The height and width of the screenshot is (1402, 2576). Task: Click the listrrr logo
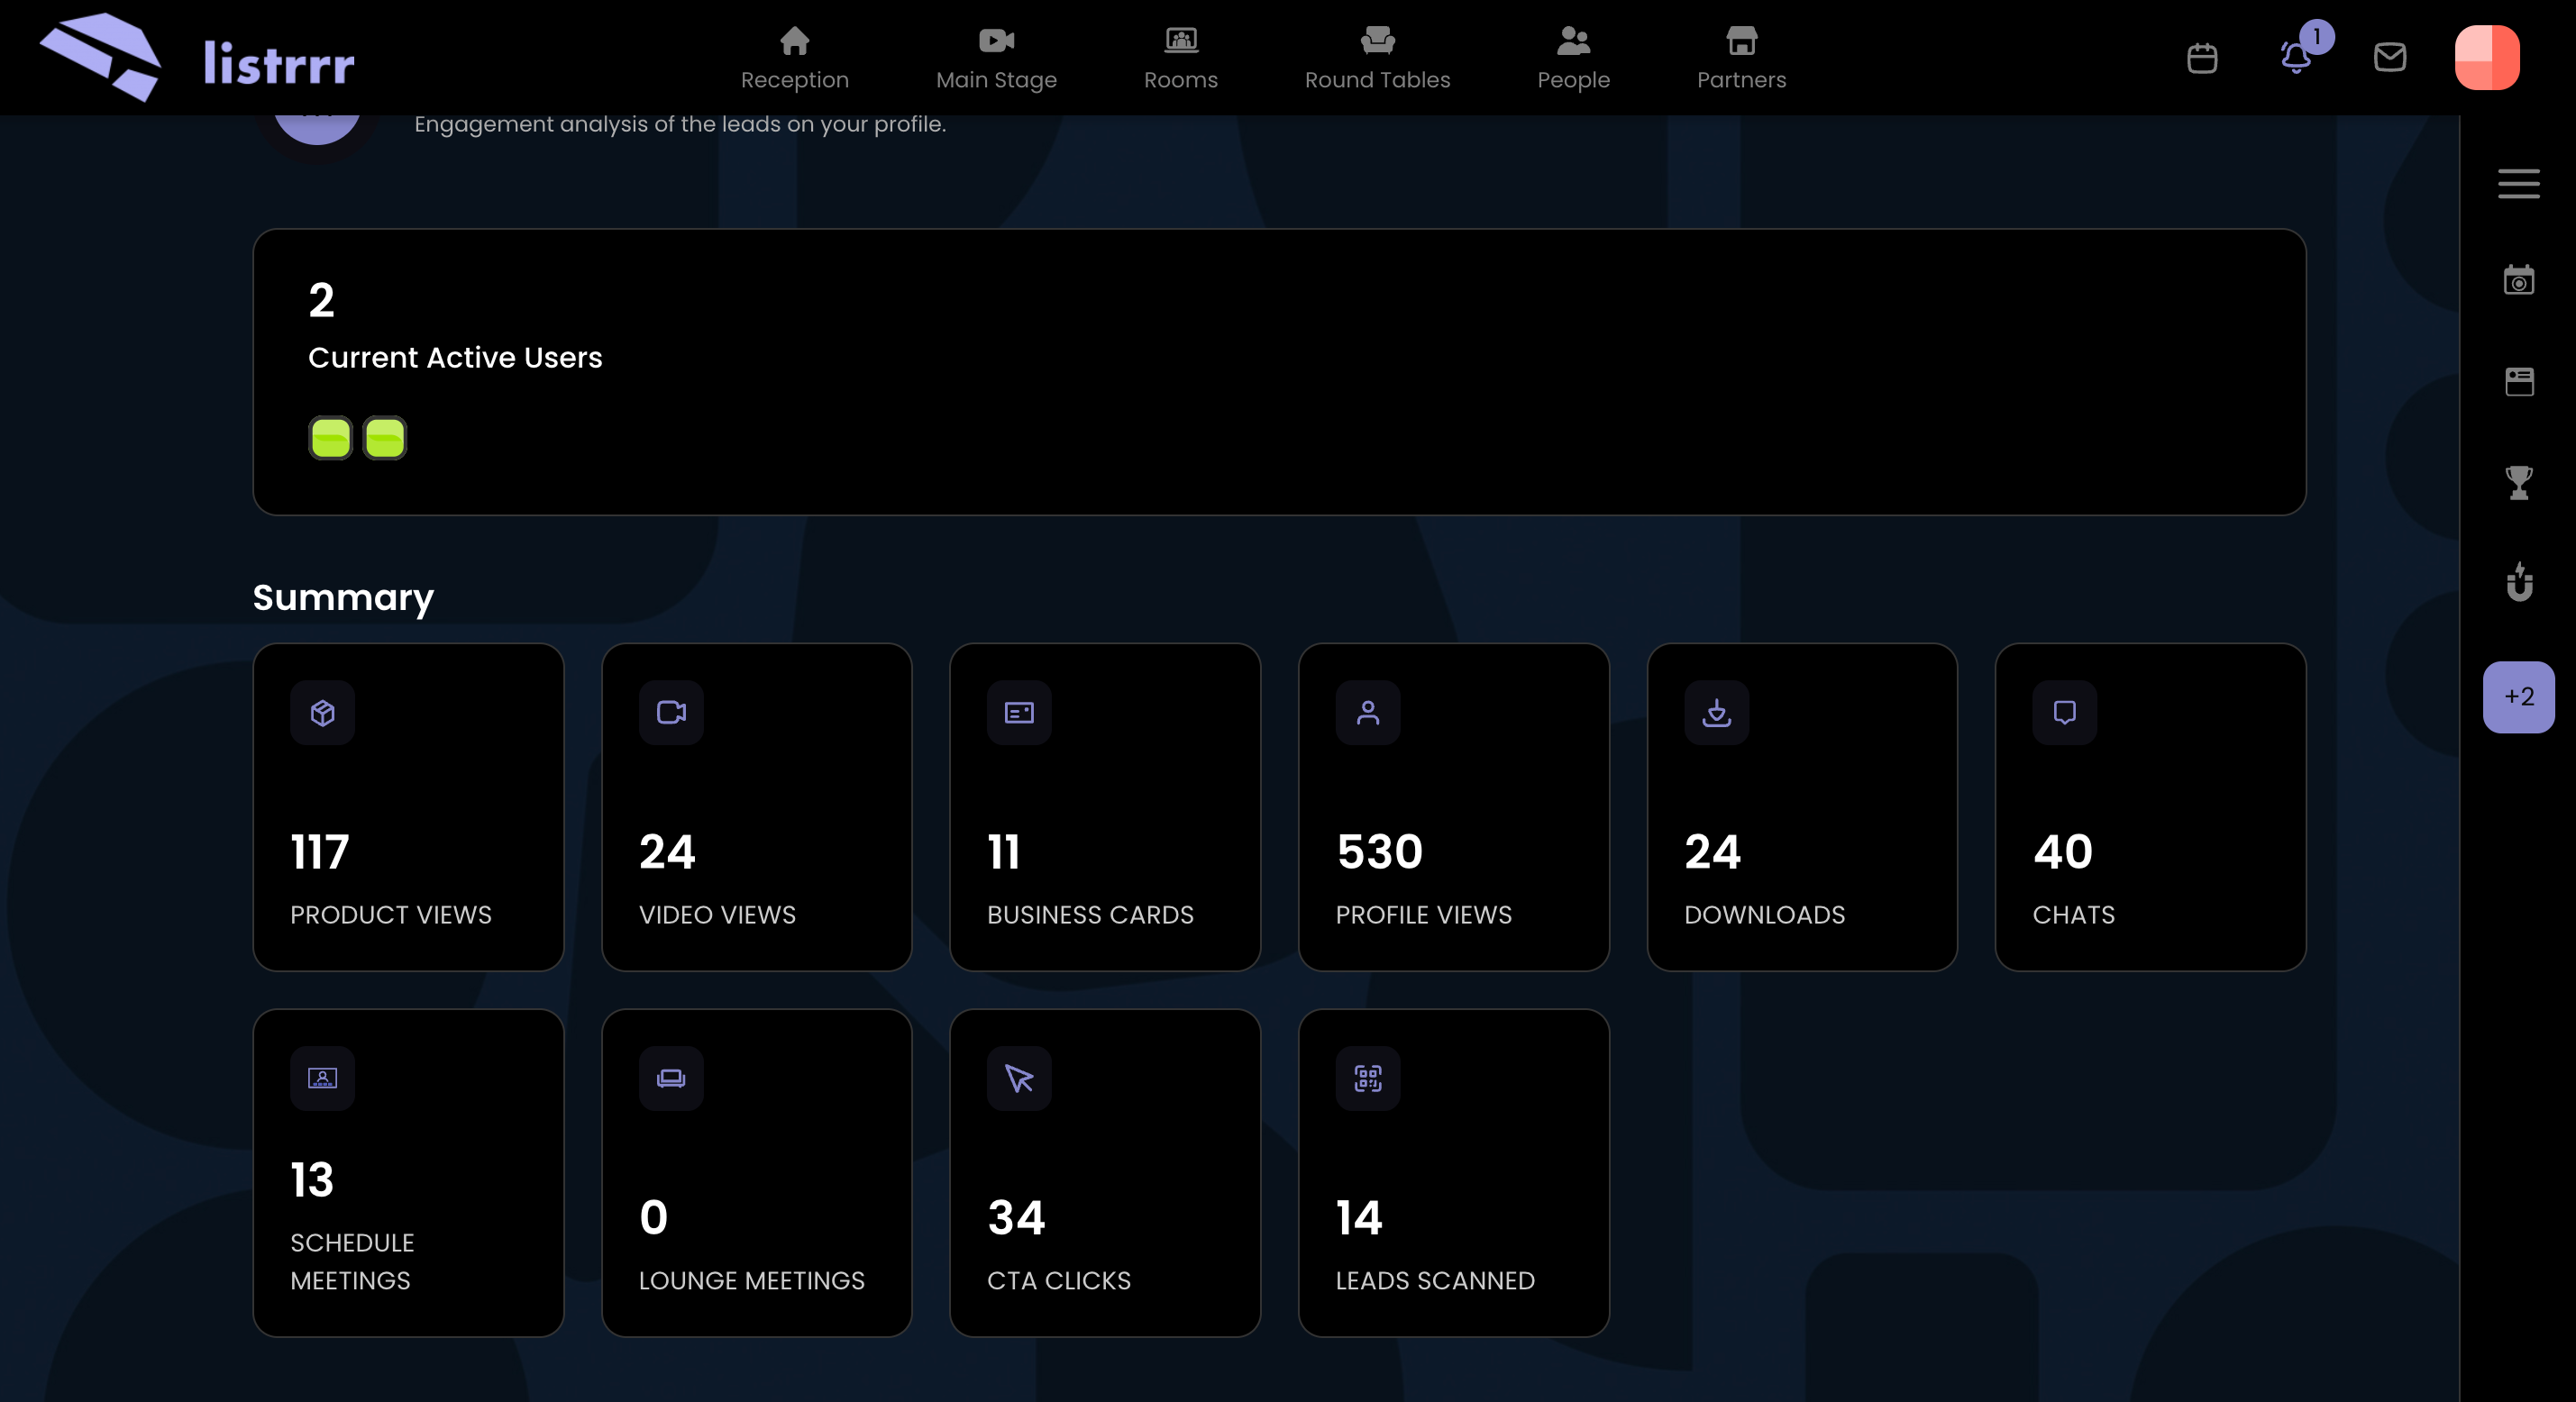point(197,58)
